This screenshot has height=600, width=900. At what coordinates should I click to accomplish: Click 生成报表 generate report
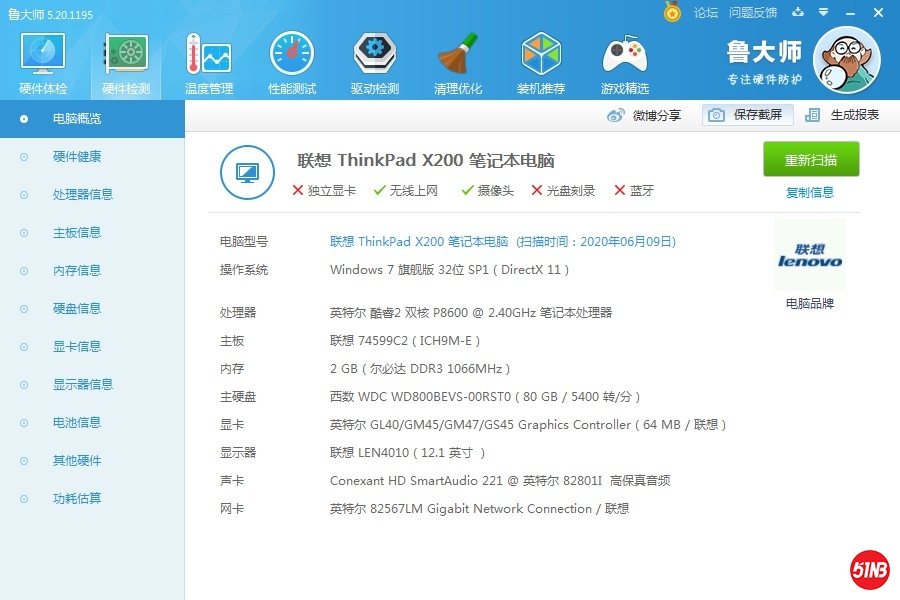tap(842, 115)
